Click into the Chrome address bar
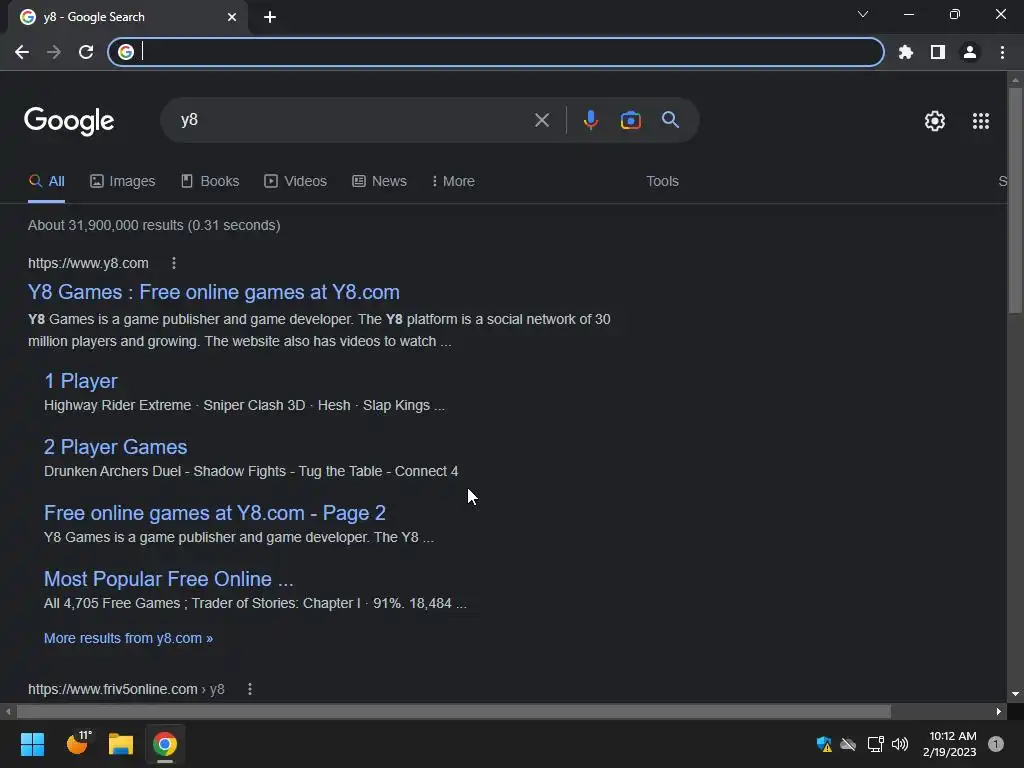Viewport: 1024px width, 768px height. pyautogui.click(x=496, y=52)
